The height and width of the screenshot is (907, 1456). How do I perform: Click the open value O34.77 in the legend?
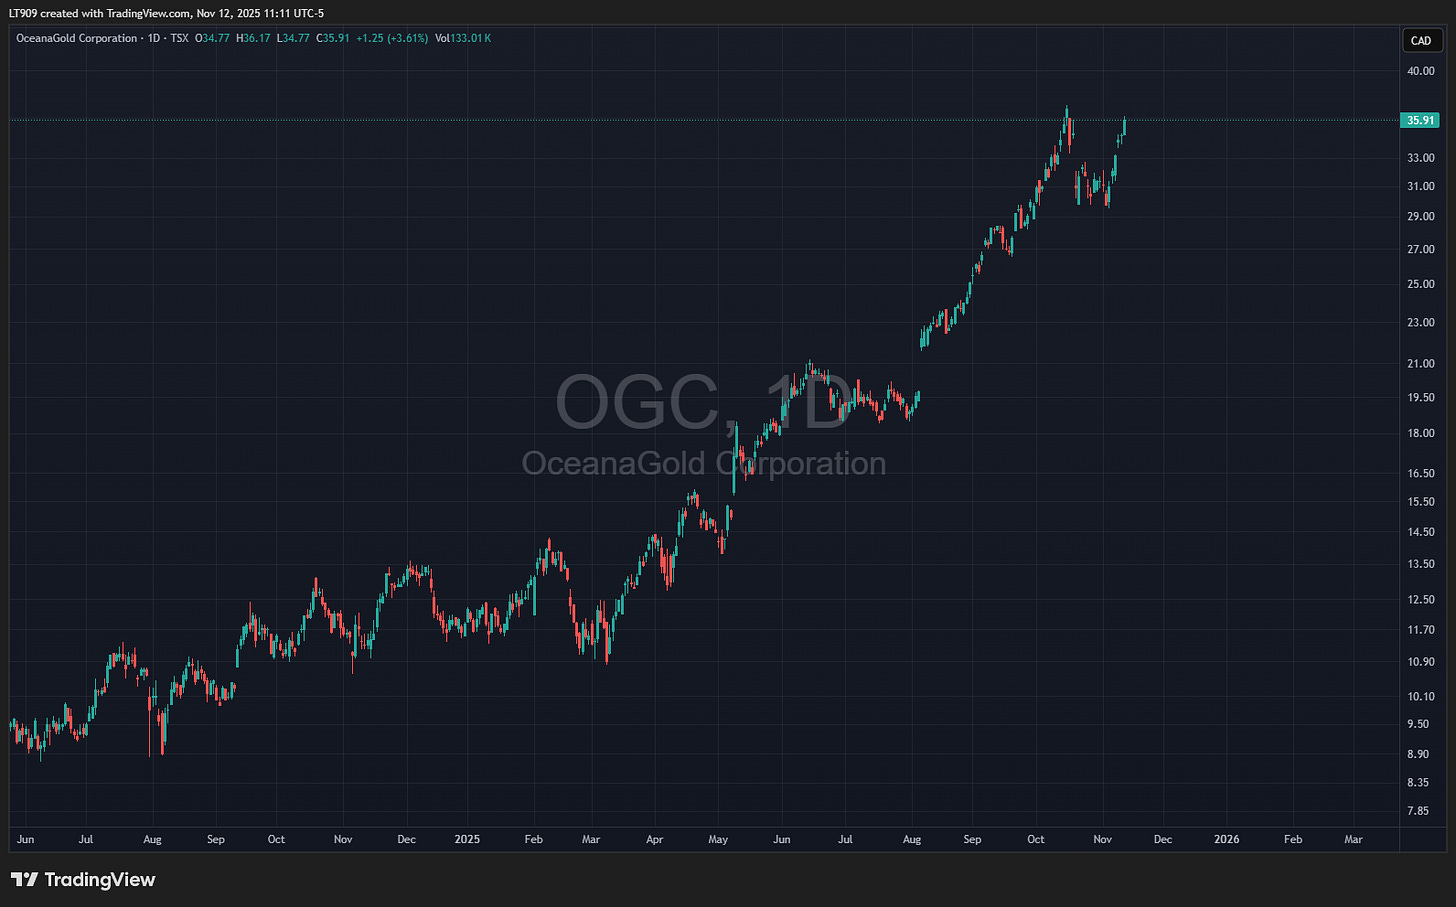pyautogui.click(x=212, y=38)
